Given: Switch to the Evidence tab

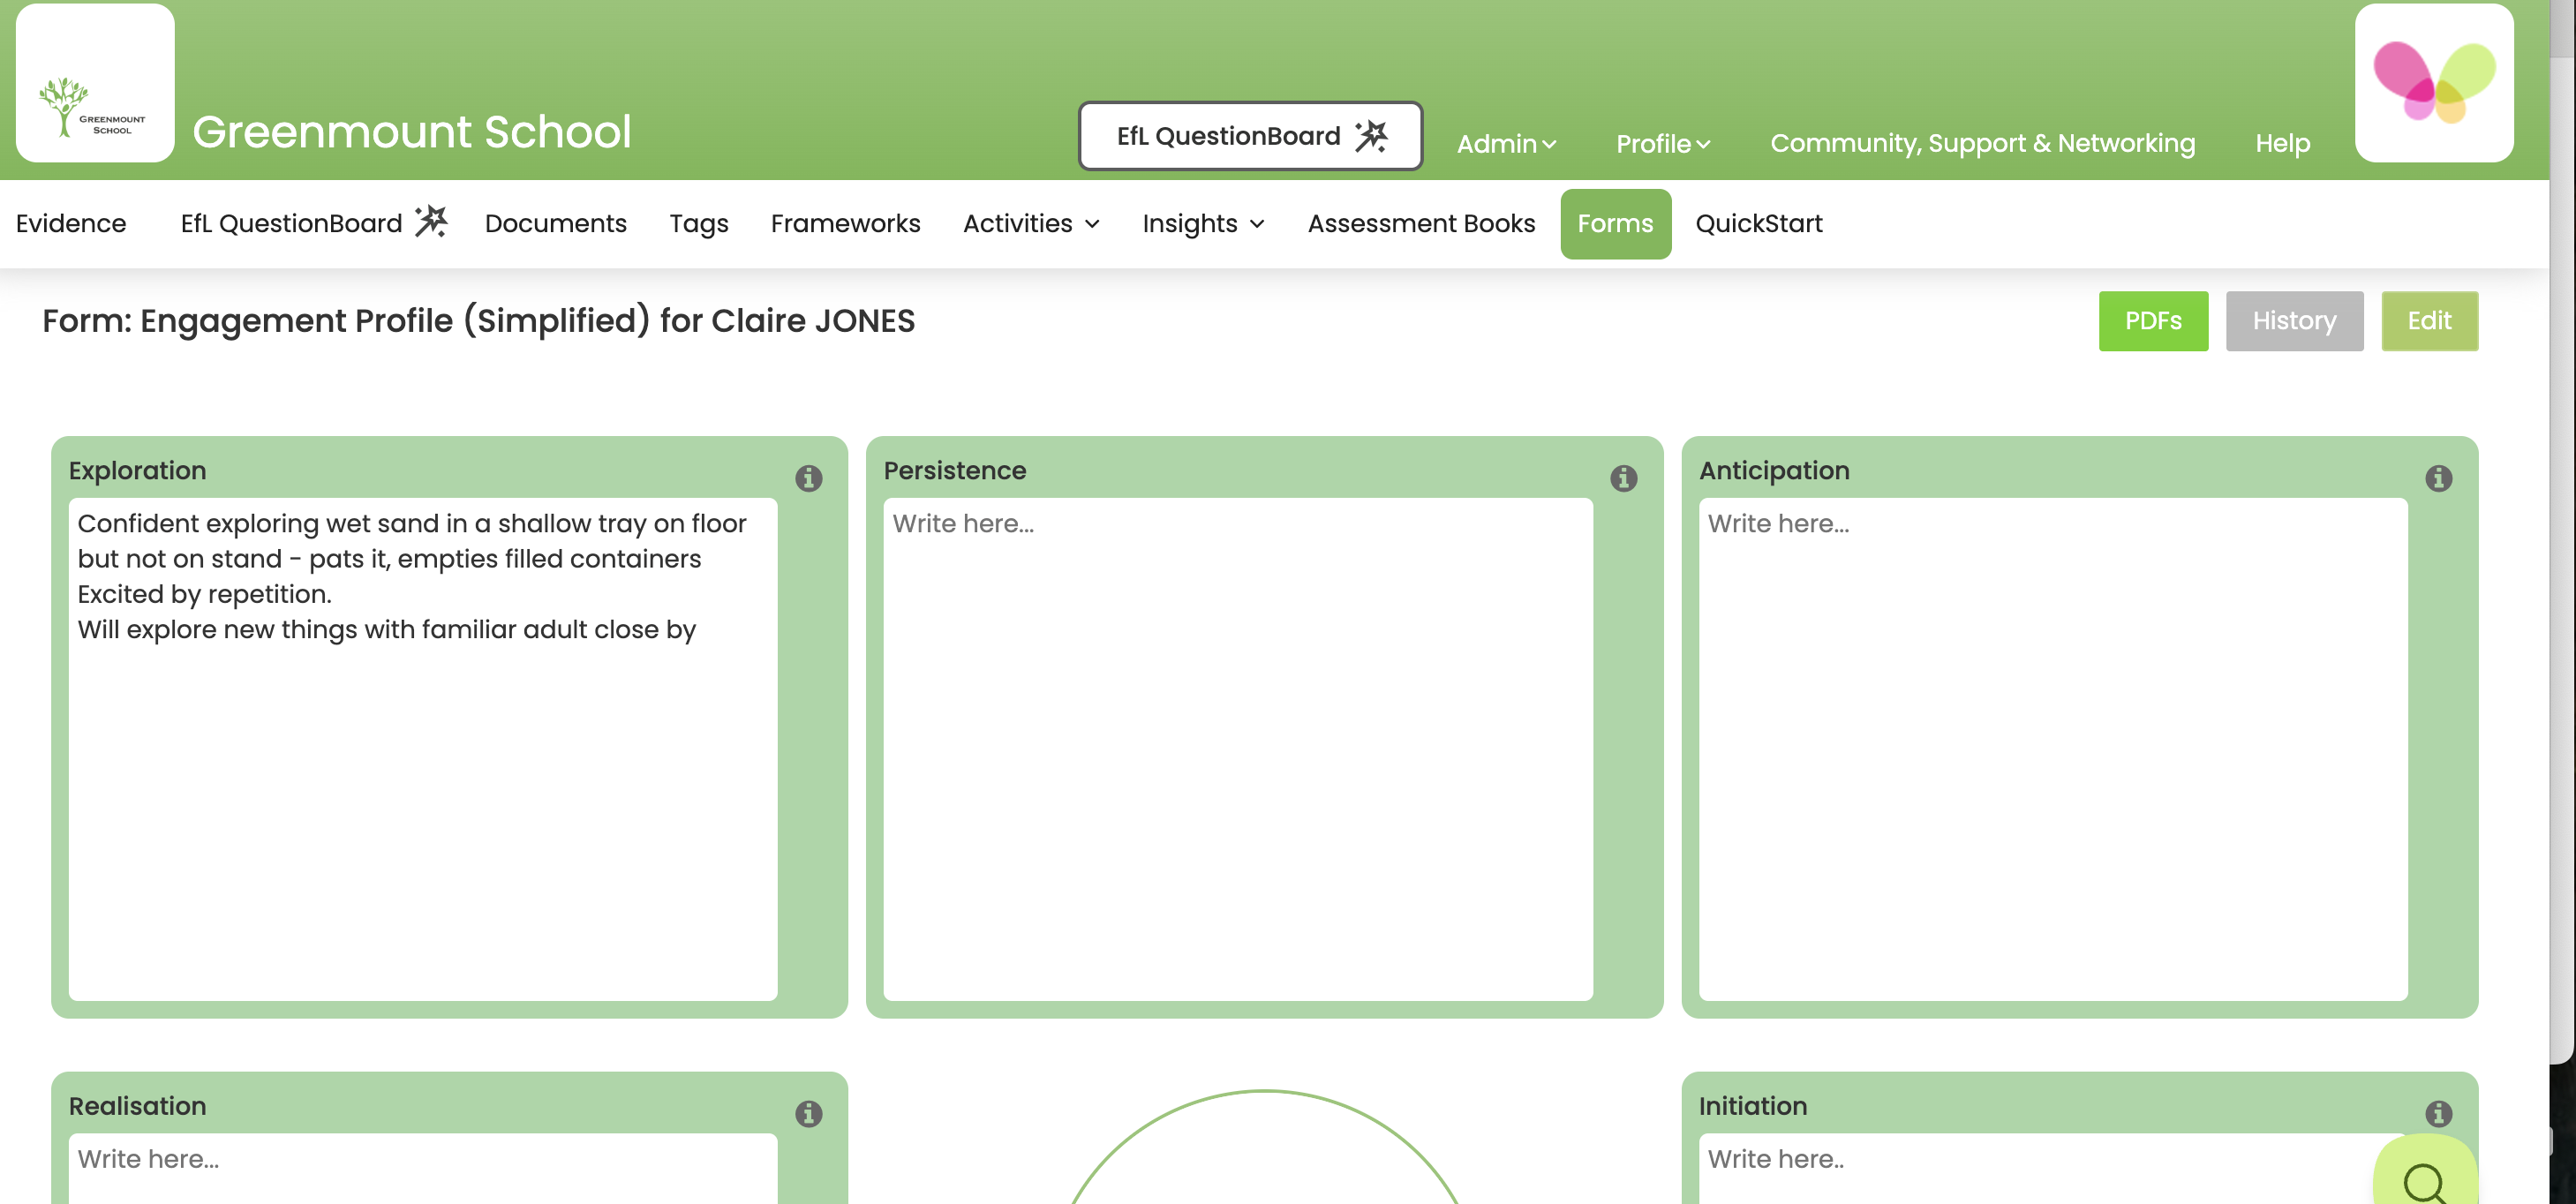Looking at the screenshot, I should [70, 223].
